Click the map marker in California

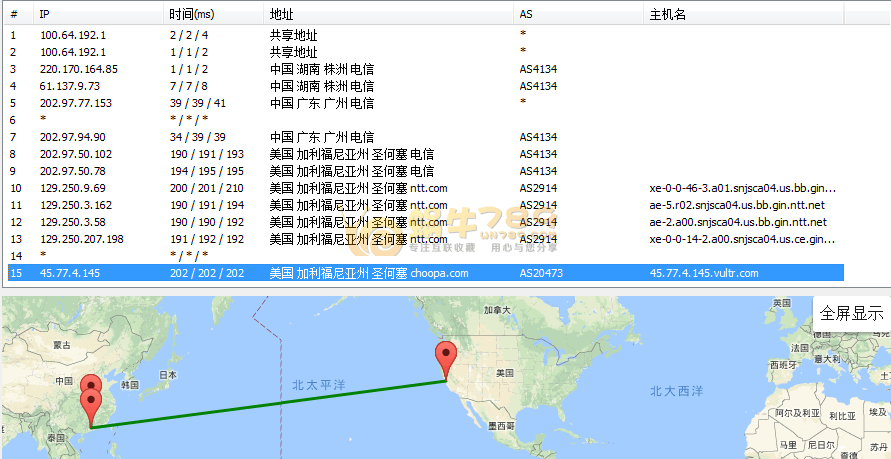[x=445, y=358]
